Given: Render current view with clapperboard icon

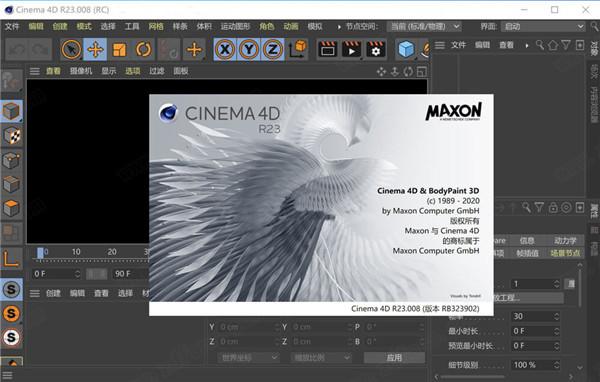Looking at the screenshot, I should coord(328,49).
